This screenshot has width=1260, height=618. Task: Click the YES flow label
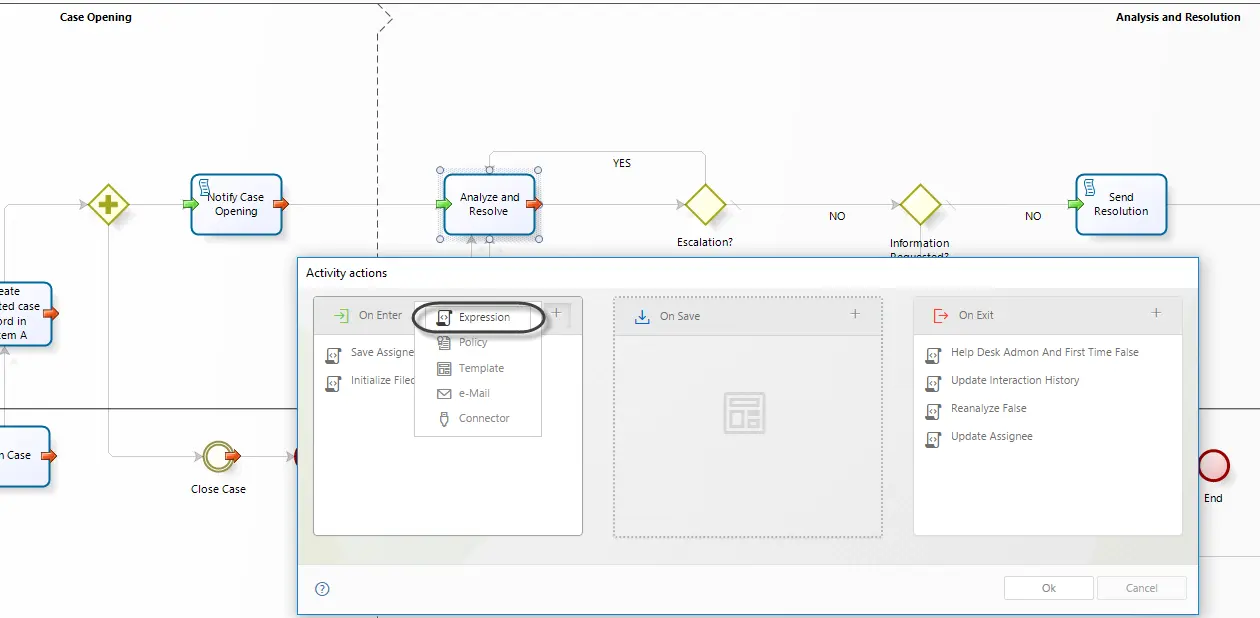click(622, 163)
